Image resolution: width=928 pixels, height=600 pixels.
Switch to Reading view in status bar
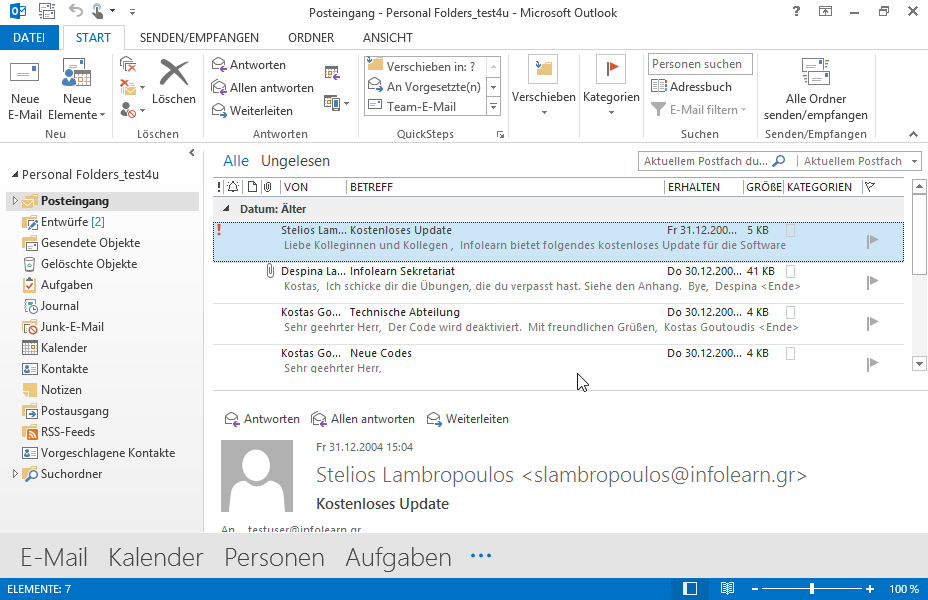(727, 589)
